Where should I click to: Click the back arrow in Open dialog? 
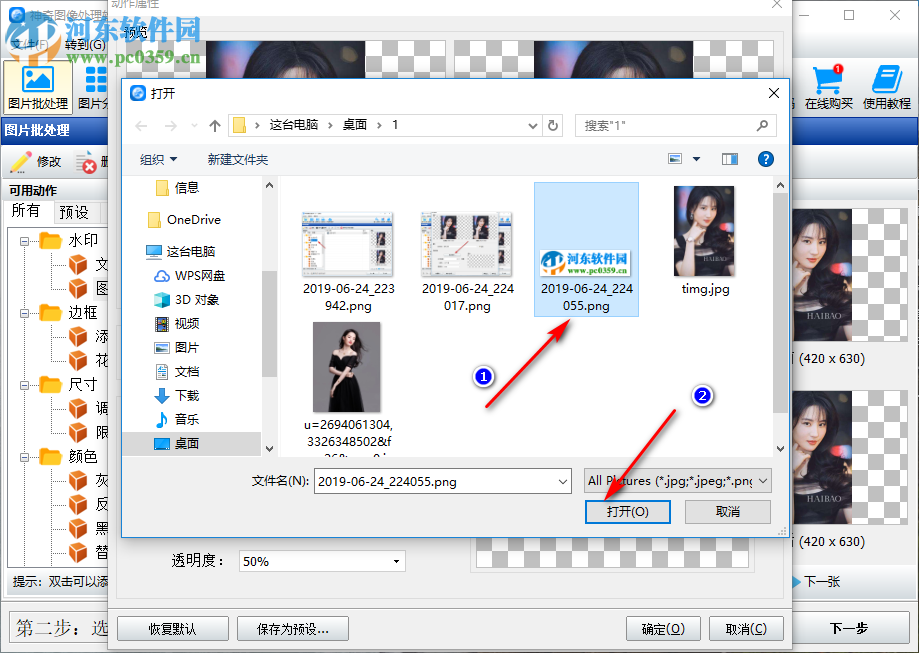pos(141,125)
